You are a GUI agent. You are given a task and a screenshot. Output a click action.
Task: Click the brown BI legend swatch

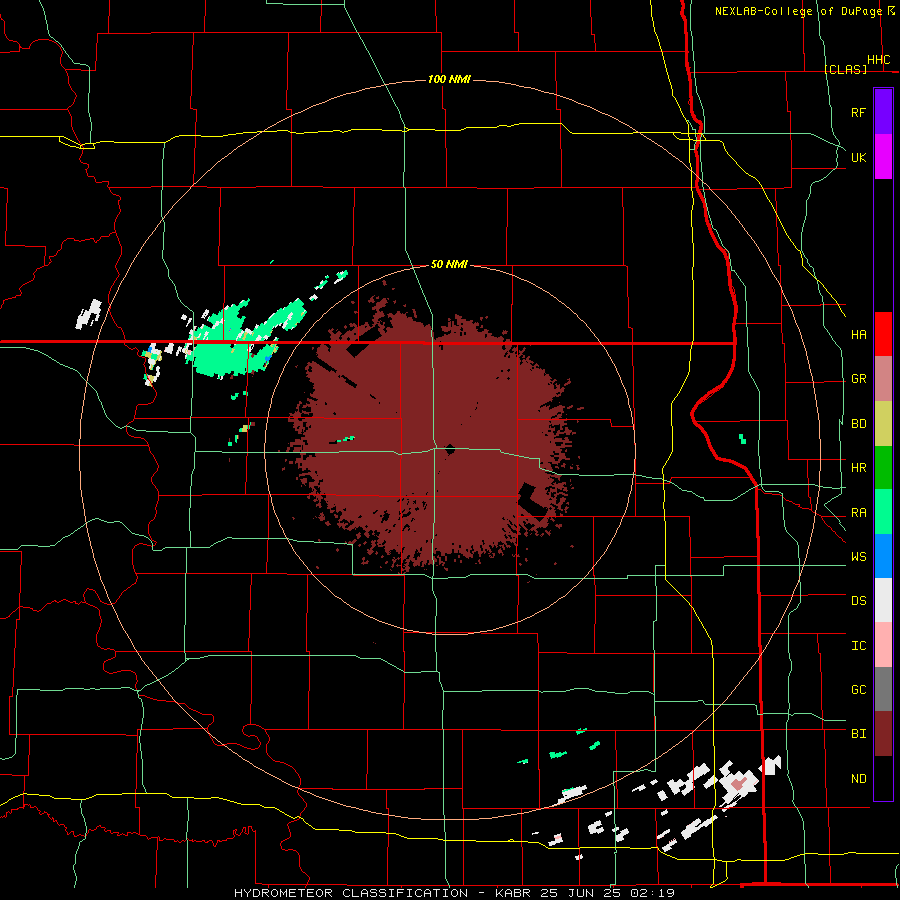883,734
